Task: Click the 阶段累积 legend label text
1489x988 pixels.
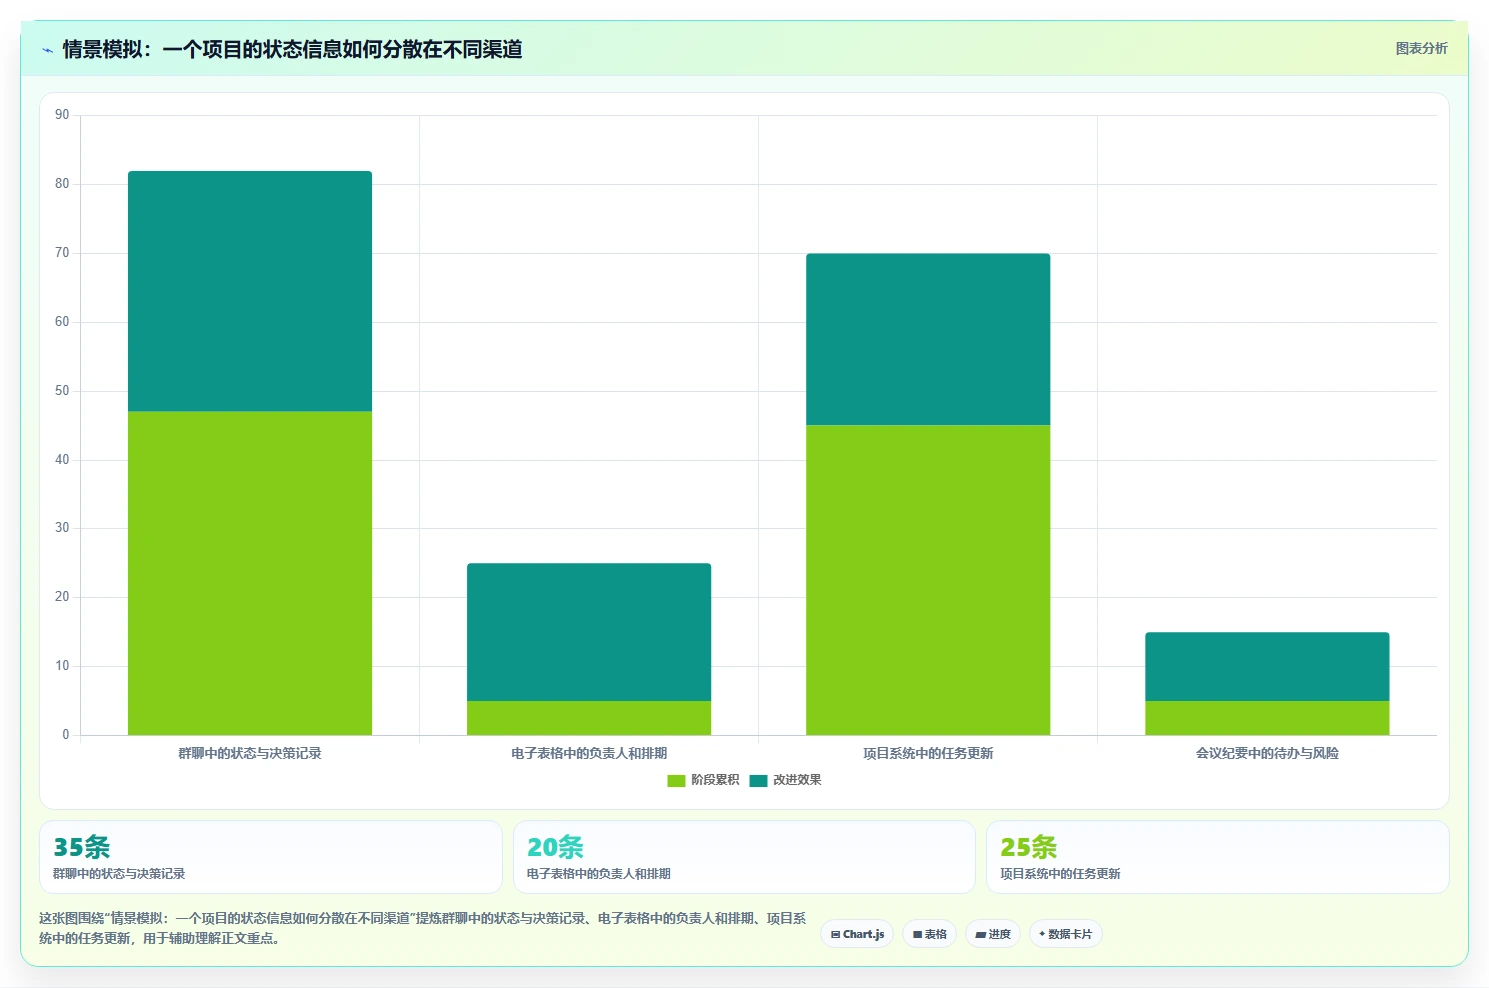Action: (x=715, y=780)
